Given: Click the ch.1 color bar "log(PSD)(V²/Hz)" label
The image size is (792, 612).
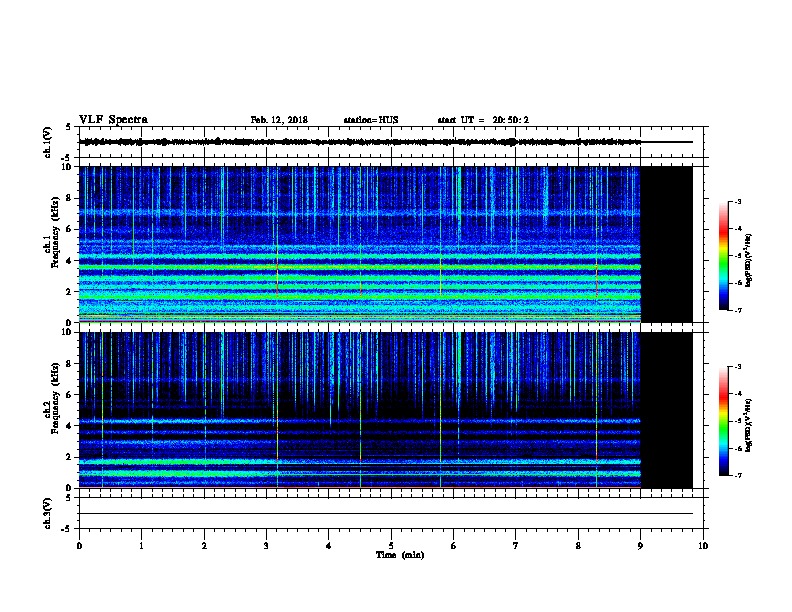Looking at the screenshot, I should 748,261.
